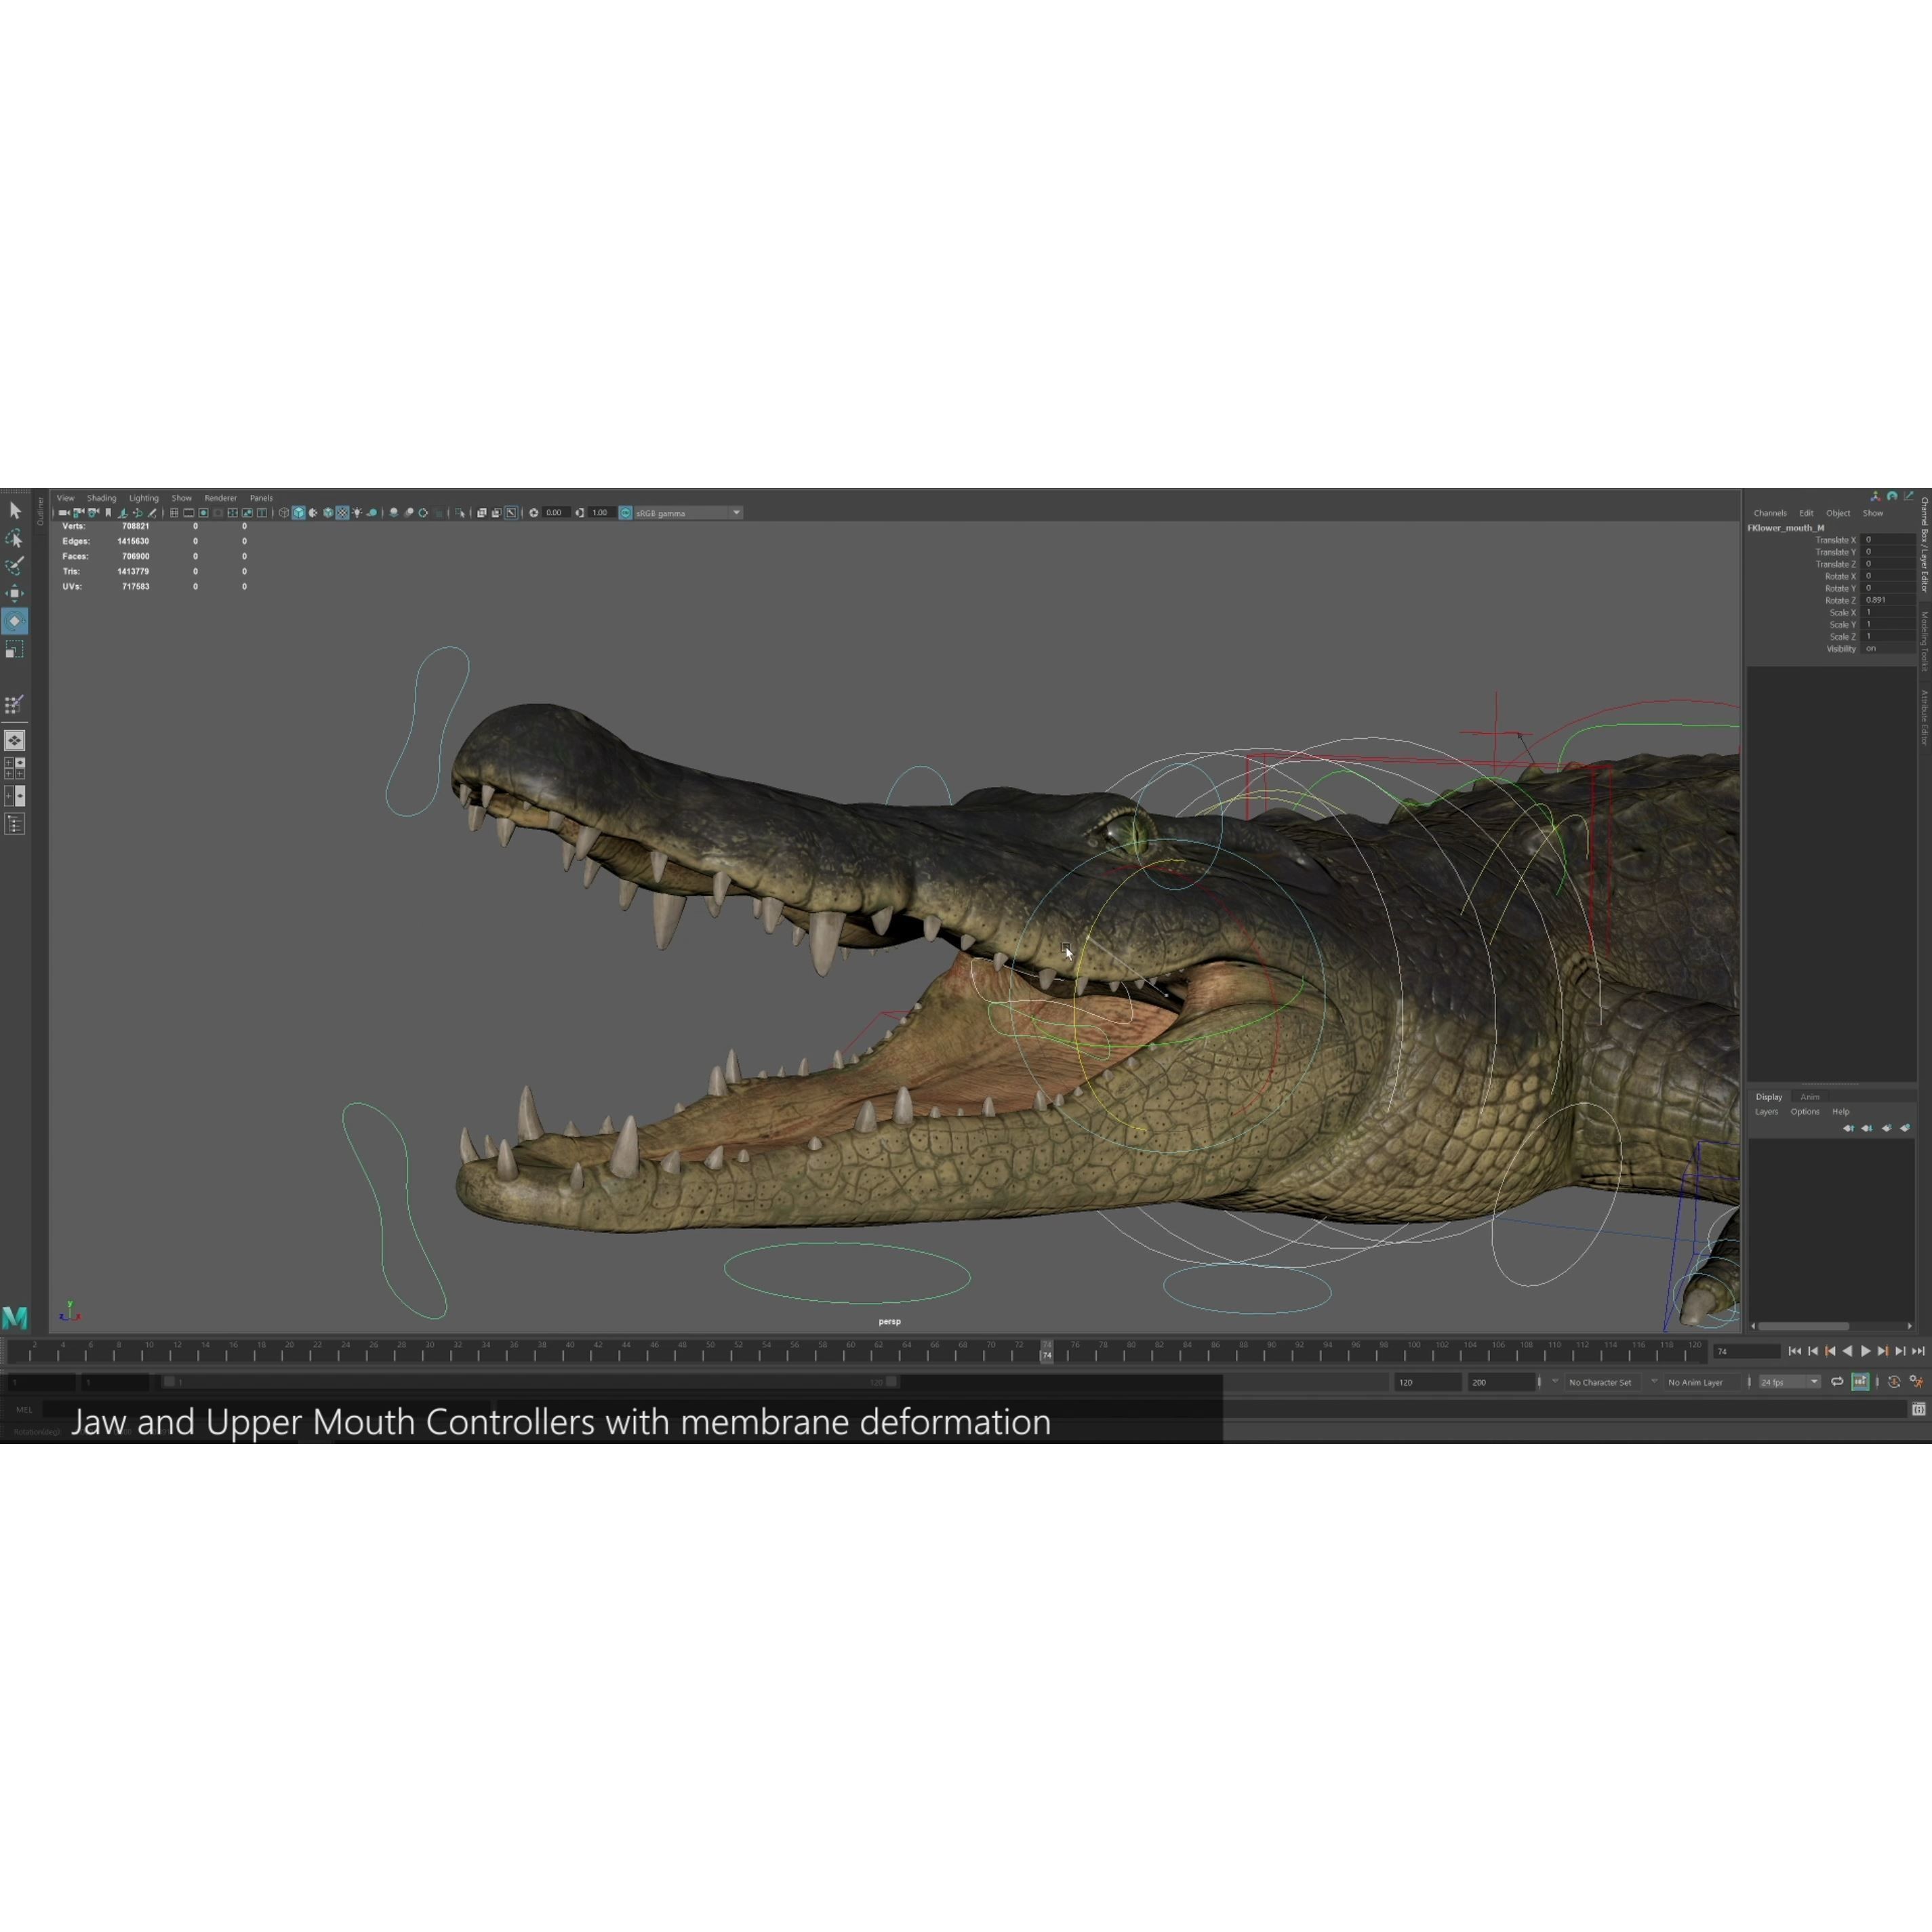This screenshot has height=1932, width=1932.
Task: Click the FKlower_mouth_M object name
Action: point(1786,528)
